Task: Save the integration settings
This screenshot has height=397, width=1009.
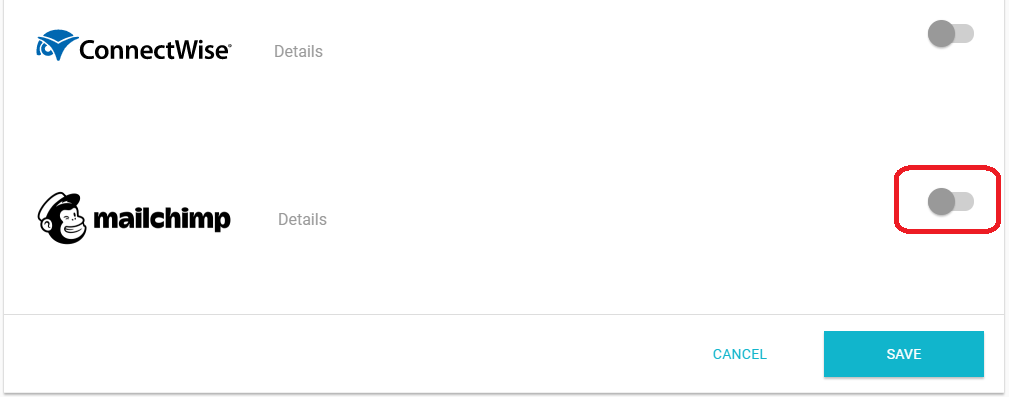Action: pos(903,354)
